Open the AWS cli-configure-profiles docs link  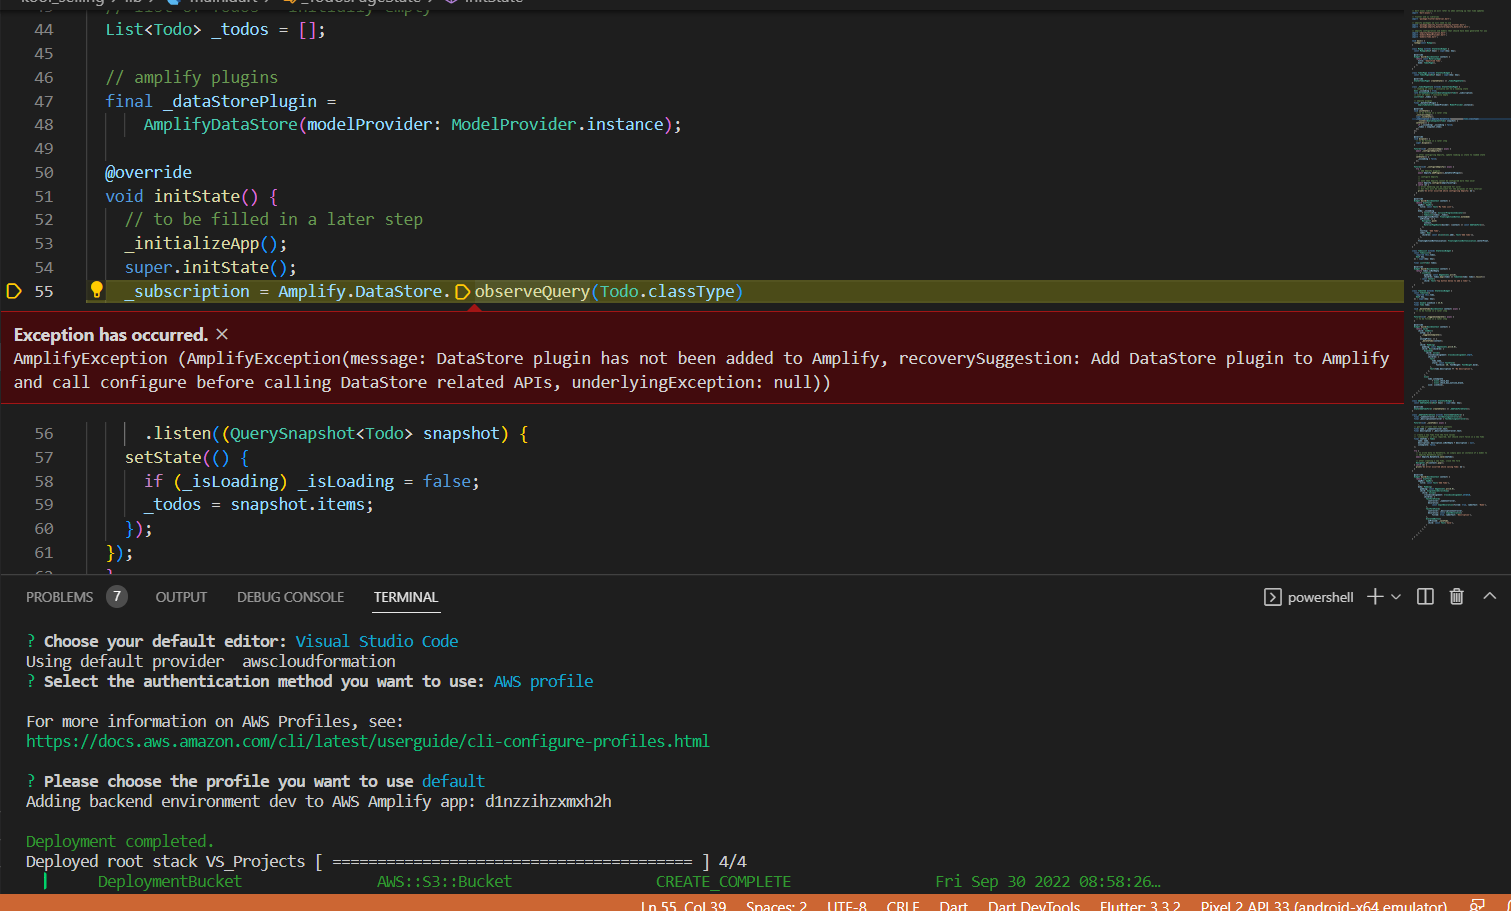tap(367, 741)
